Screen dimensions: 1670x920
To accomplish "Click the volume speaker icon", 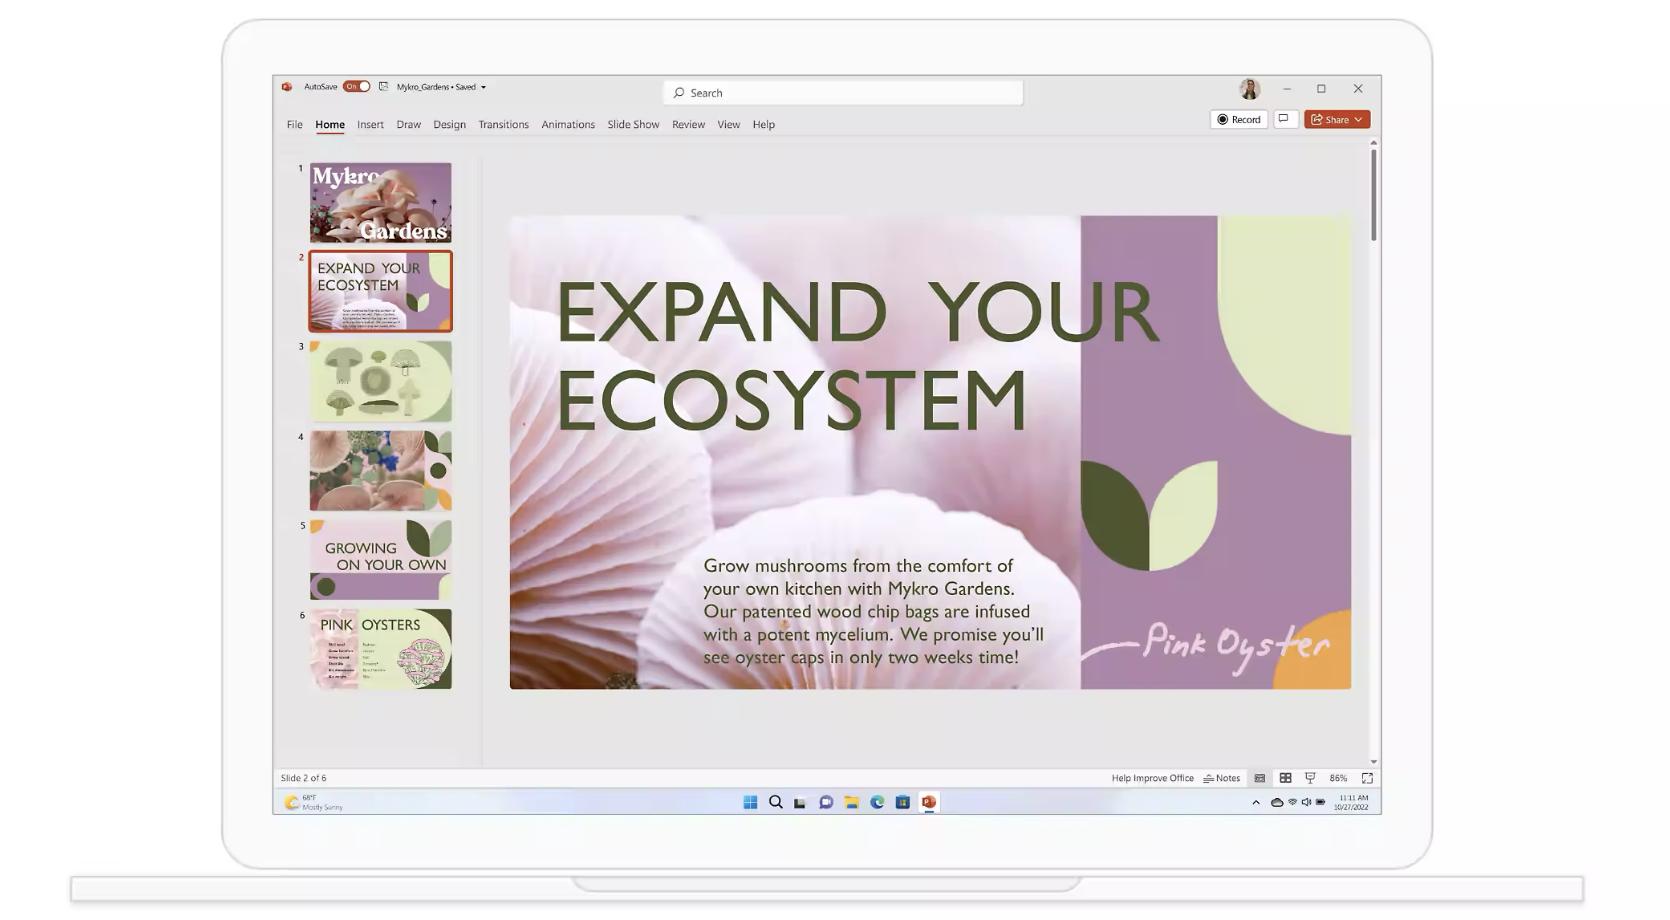I will pyautogui.click(x=1306, y=802).
